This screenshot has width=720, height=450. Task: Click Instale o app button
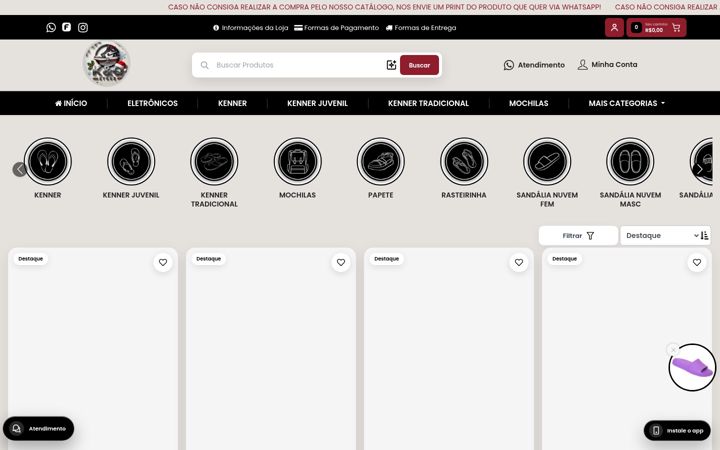[x=677, y=431]
